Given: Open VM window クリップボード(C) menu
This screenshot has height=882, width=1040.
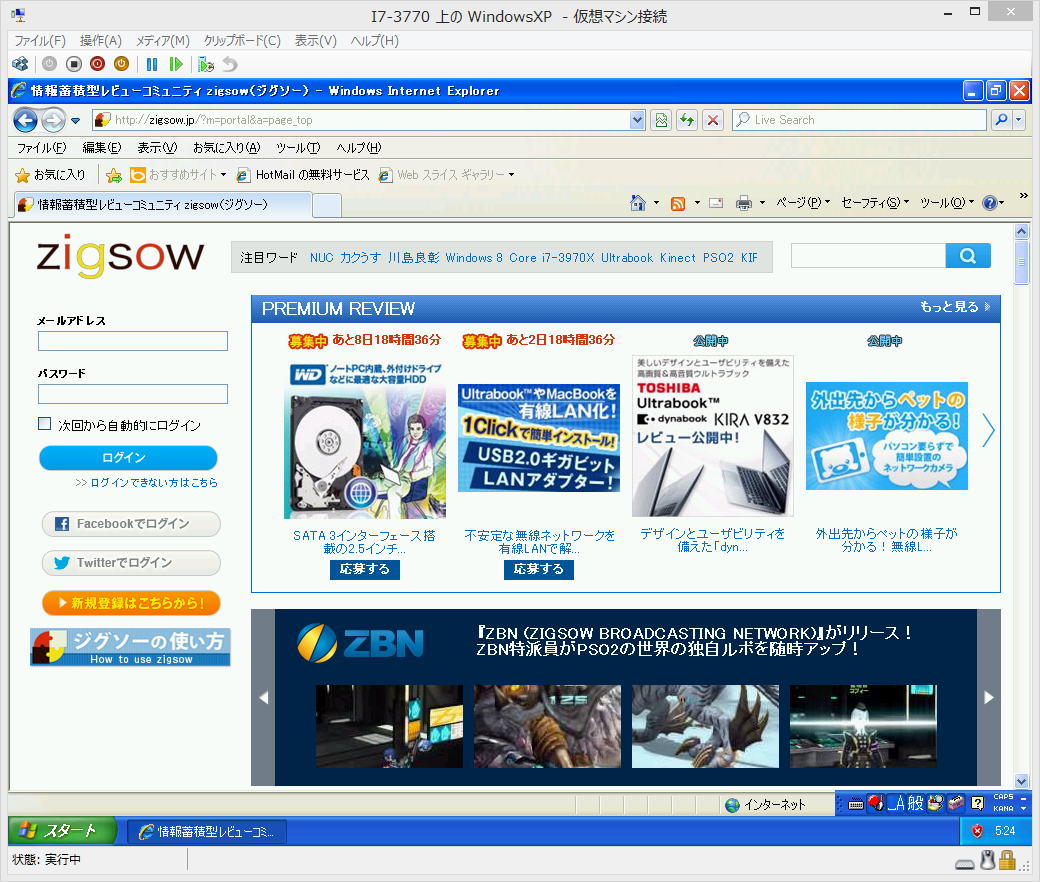Looking at the screenshot, I should [242, 41].
